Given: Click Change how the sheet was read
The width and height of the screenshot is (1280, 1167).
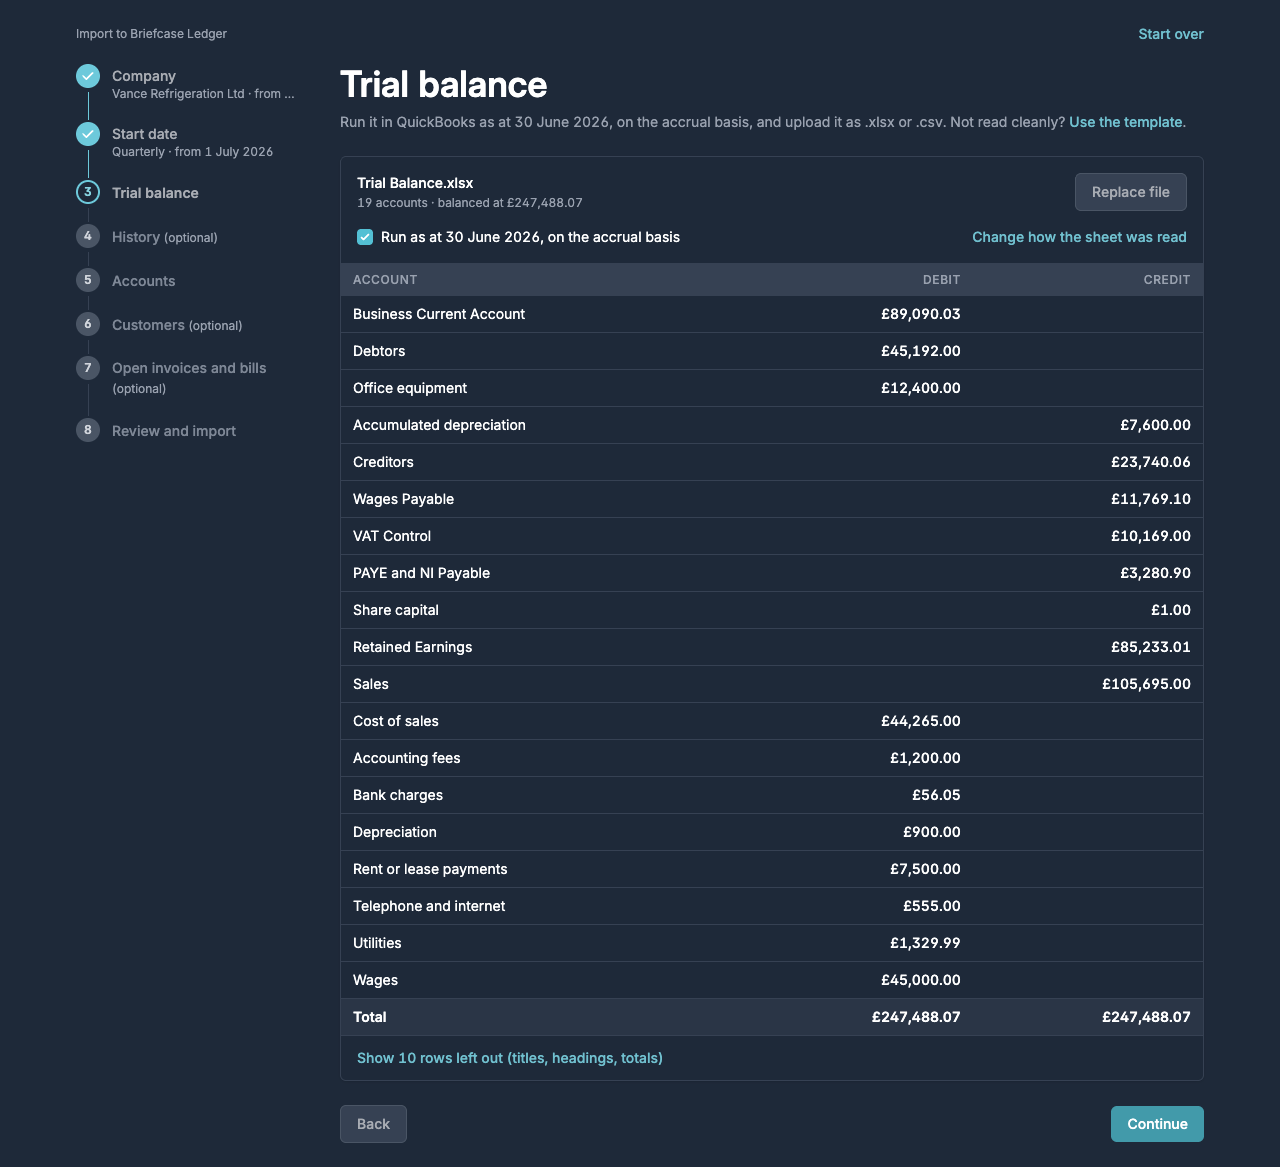Looking at the screenshot, I should 1079,237.
